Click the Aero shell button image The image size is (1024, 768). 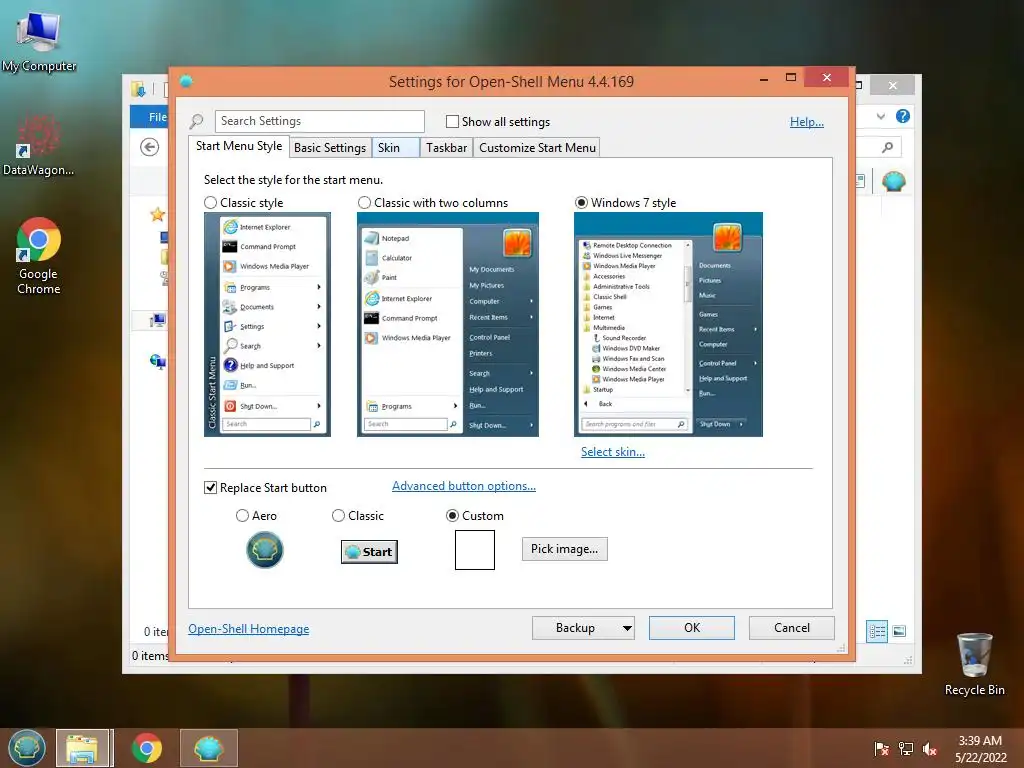(264, 550)
